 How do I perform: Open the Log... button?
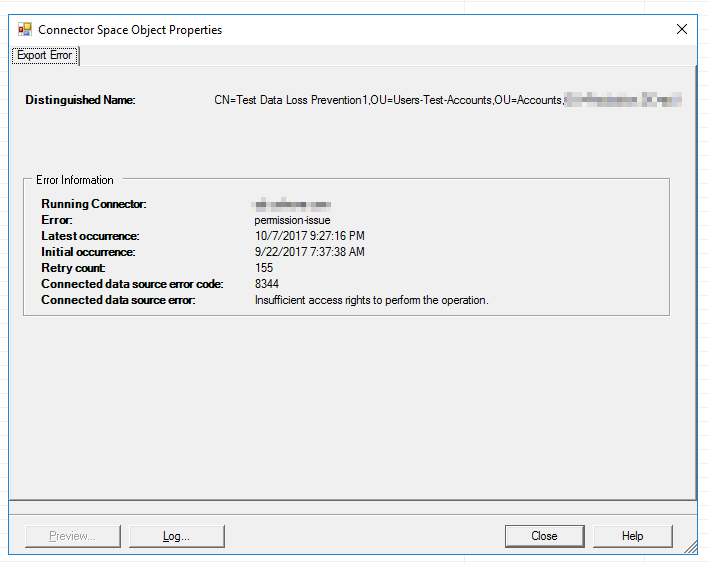click(x=176, y=536)
